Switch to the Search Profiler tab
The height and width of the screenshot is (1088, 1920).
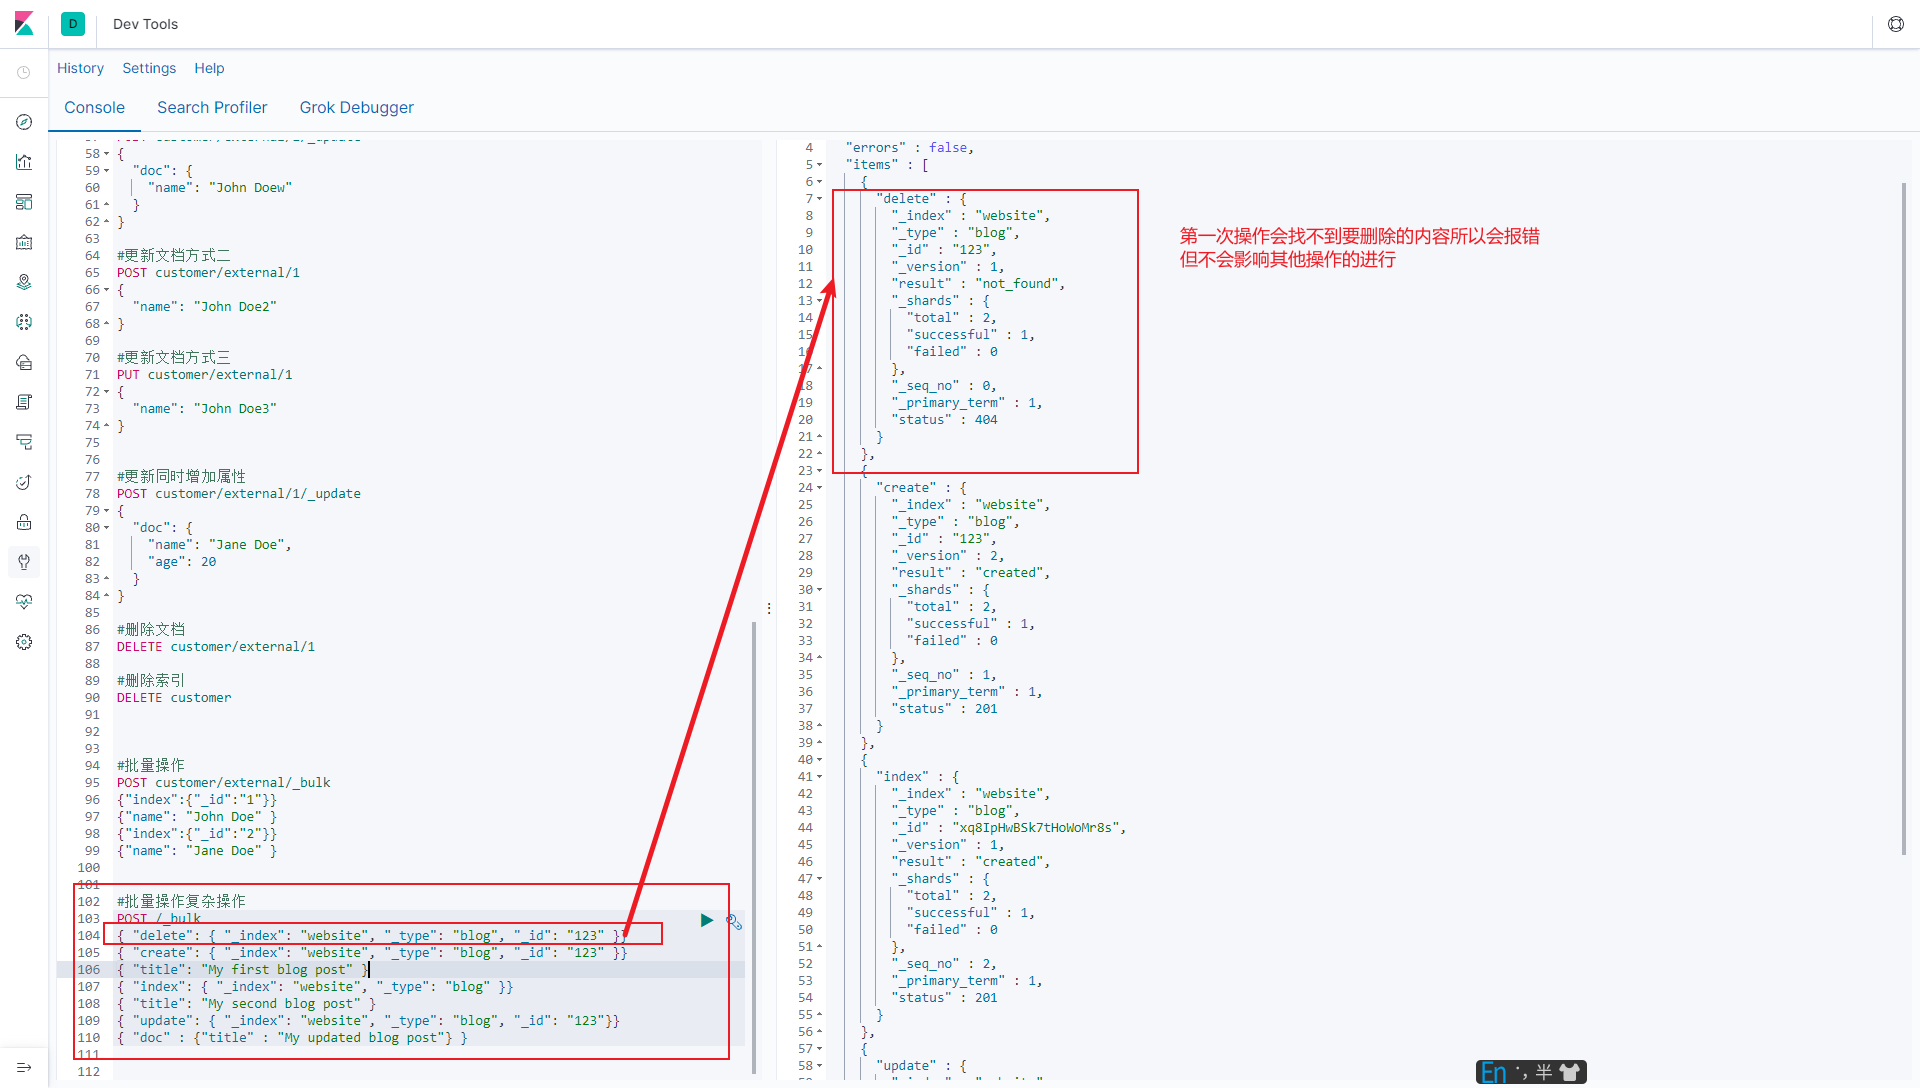click(x=212, y=108)
